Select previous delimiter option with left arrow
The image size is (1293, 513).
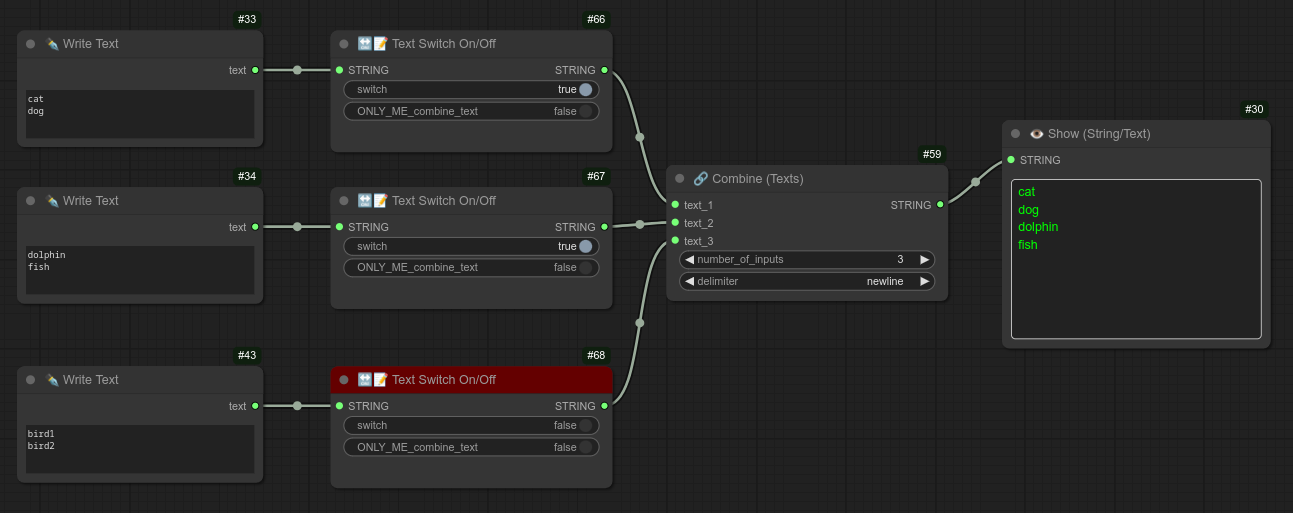coord(689,282)
